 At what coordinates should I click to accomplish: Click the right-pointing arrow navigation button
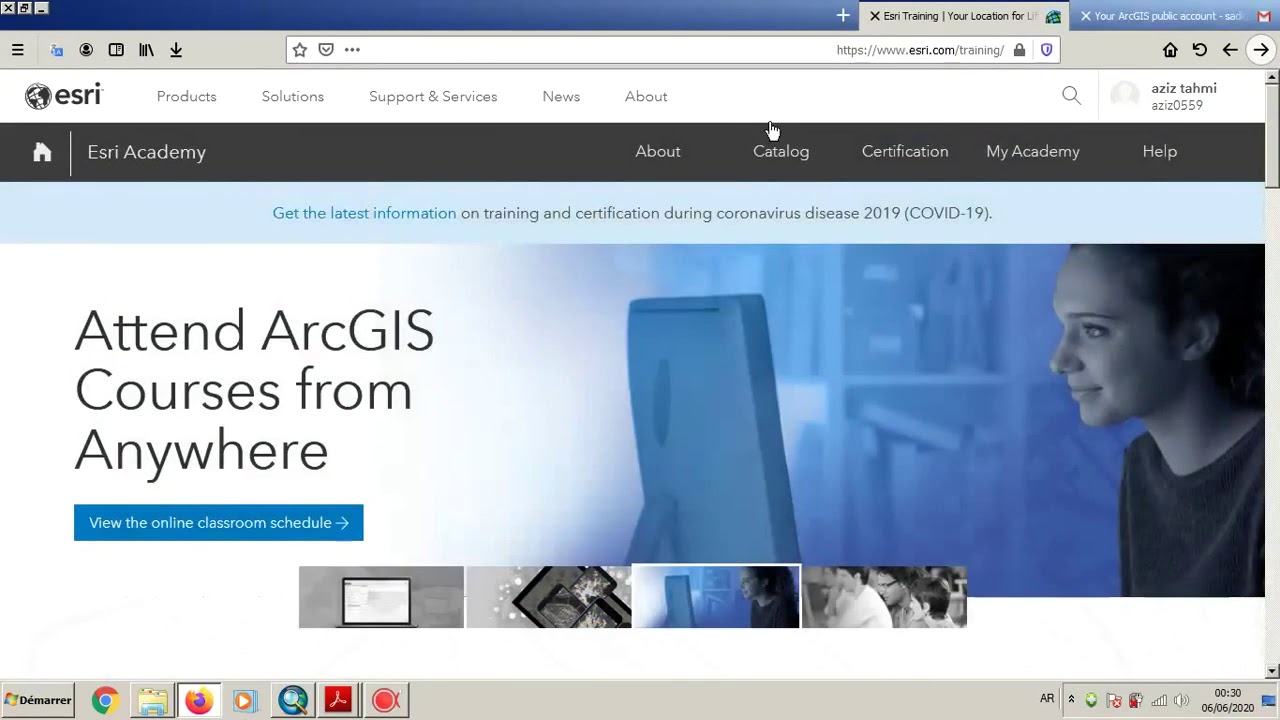tap(1261, 50)
